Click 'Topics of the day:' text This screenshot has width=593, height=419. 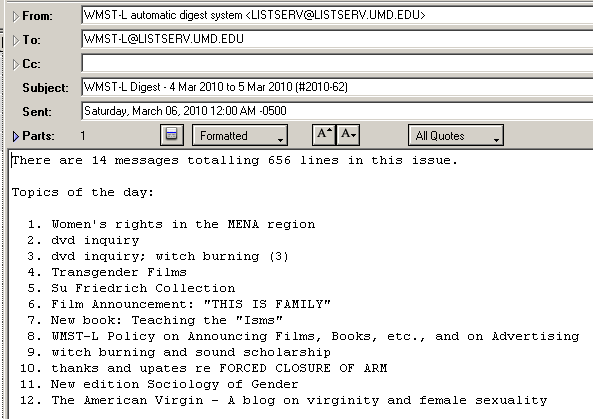click(83, 192)
